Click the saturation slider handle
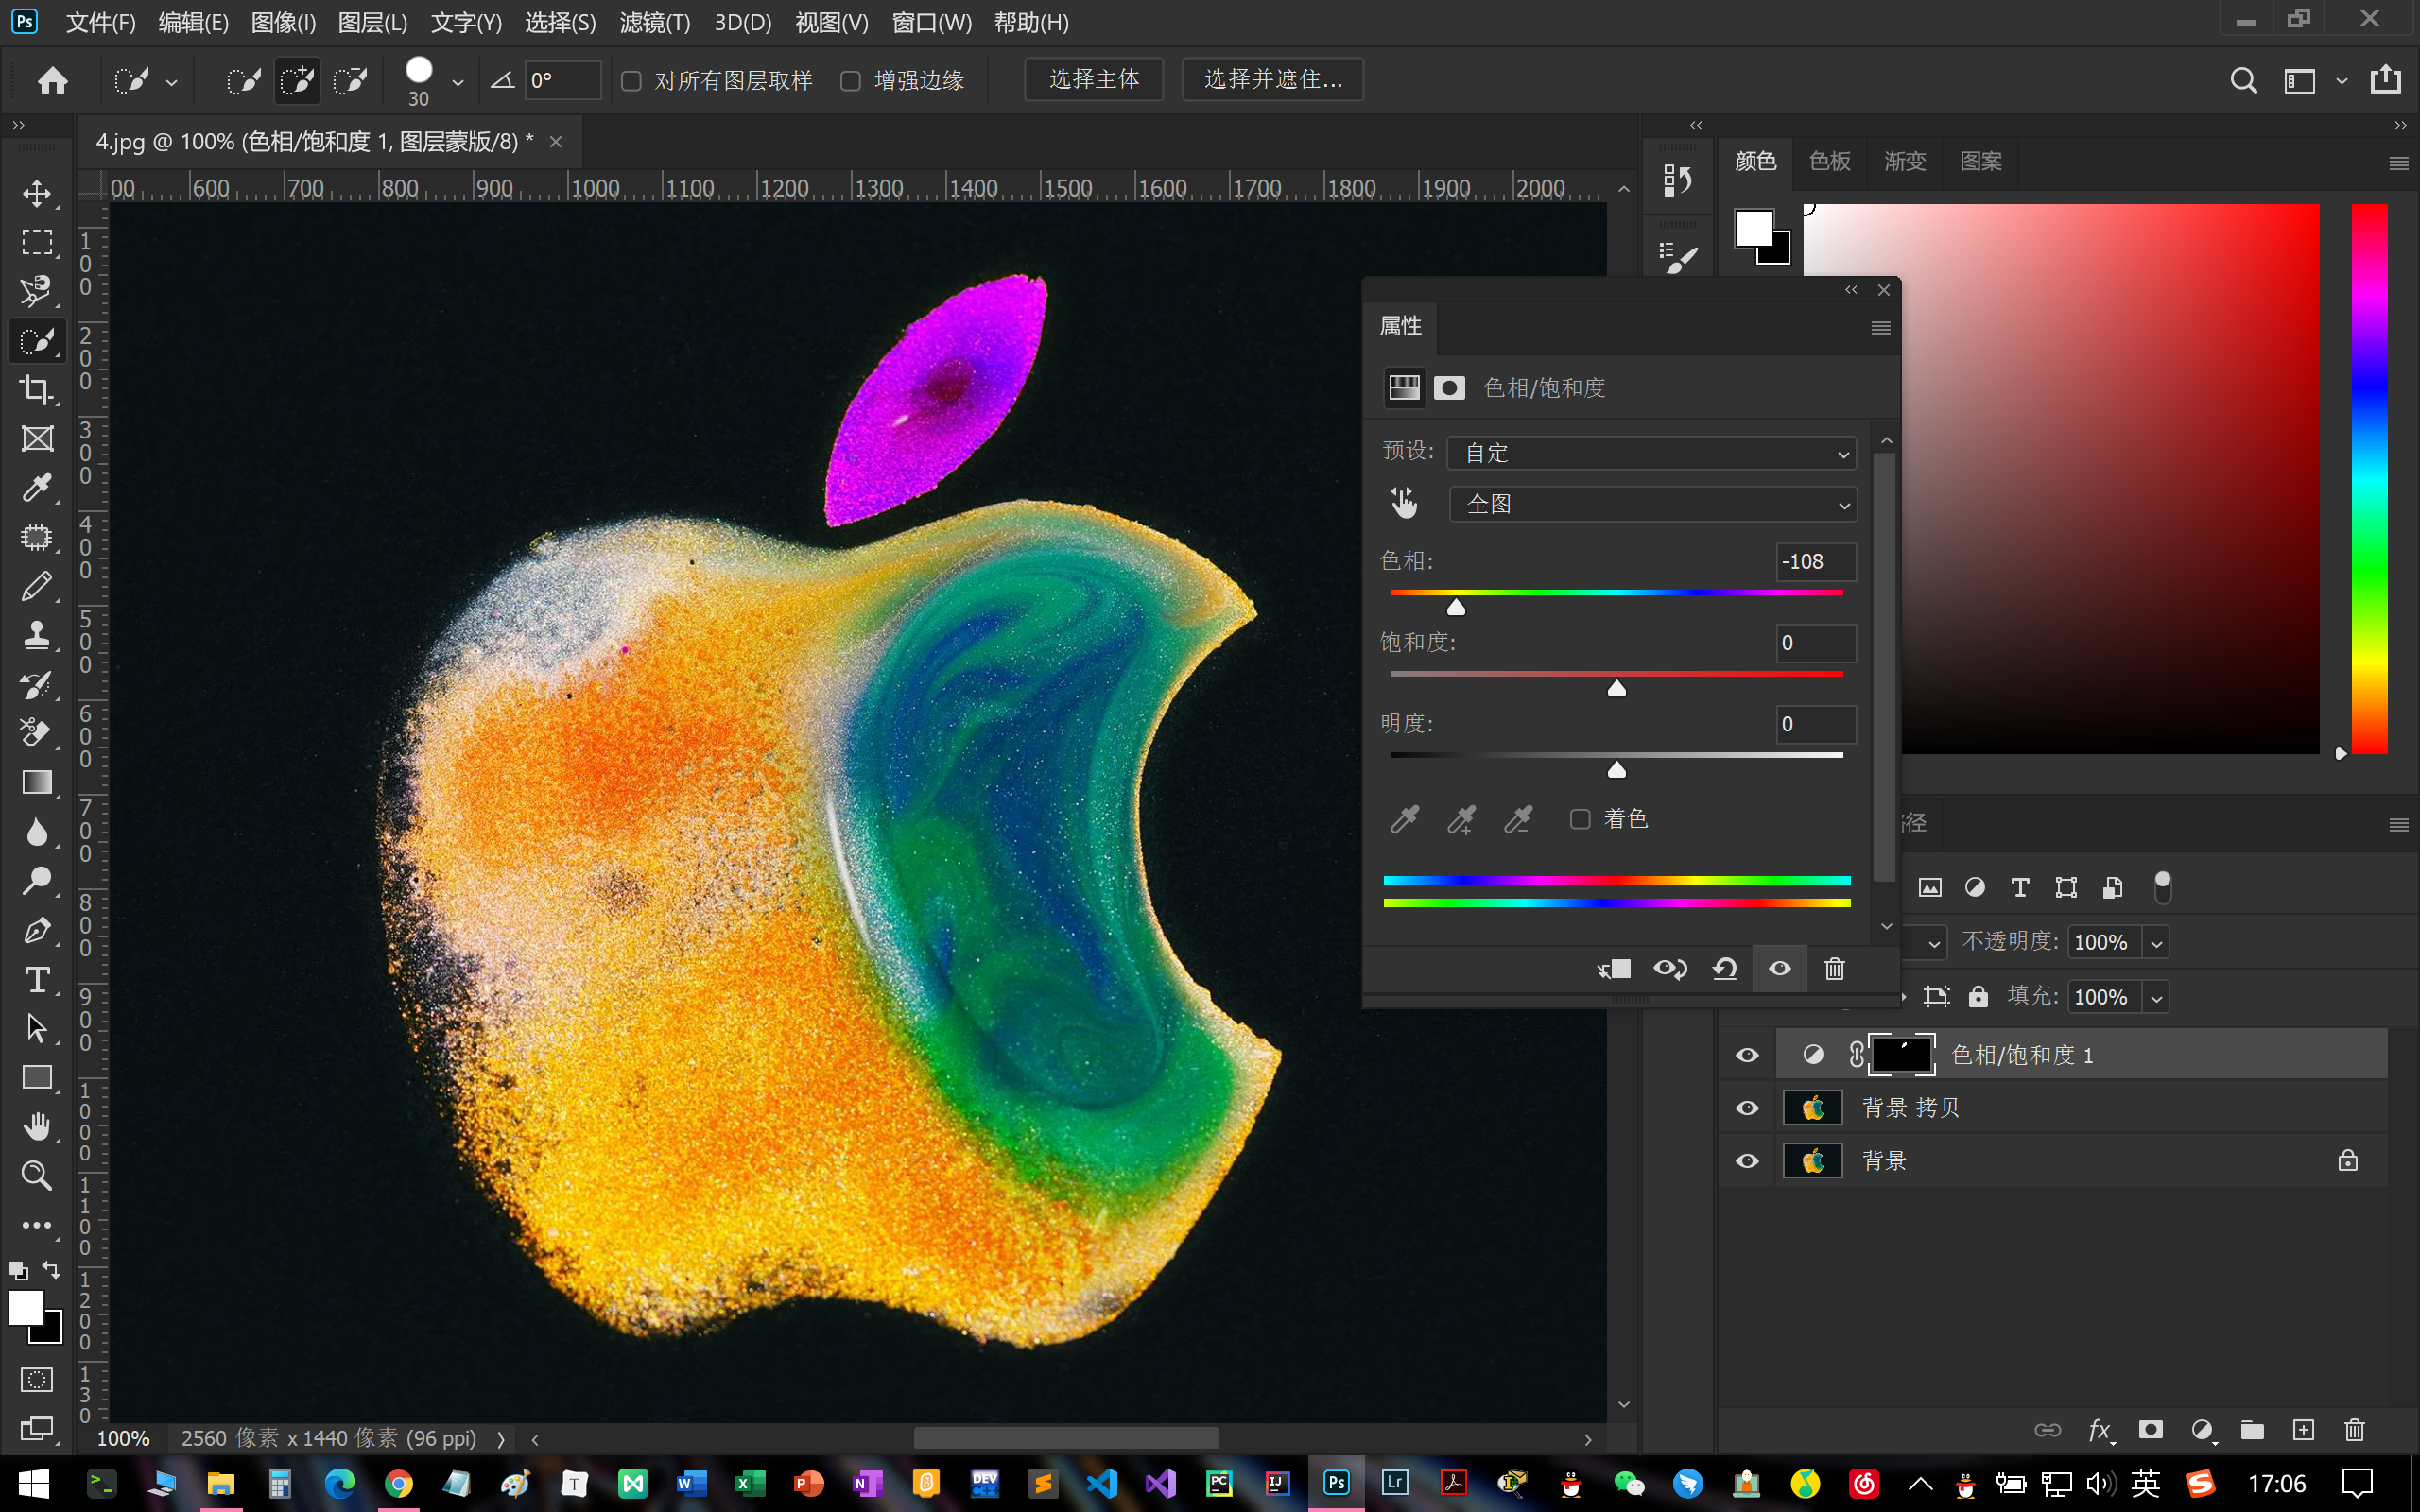The height and width of the screenshot is (1512, 2420). tap(1616, 688)
